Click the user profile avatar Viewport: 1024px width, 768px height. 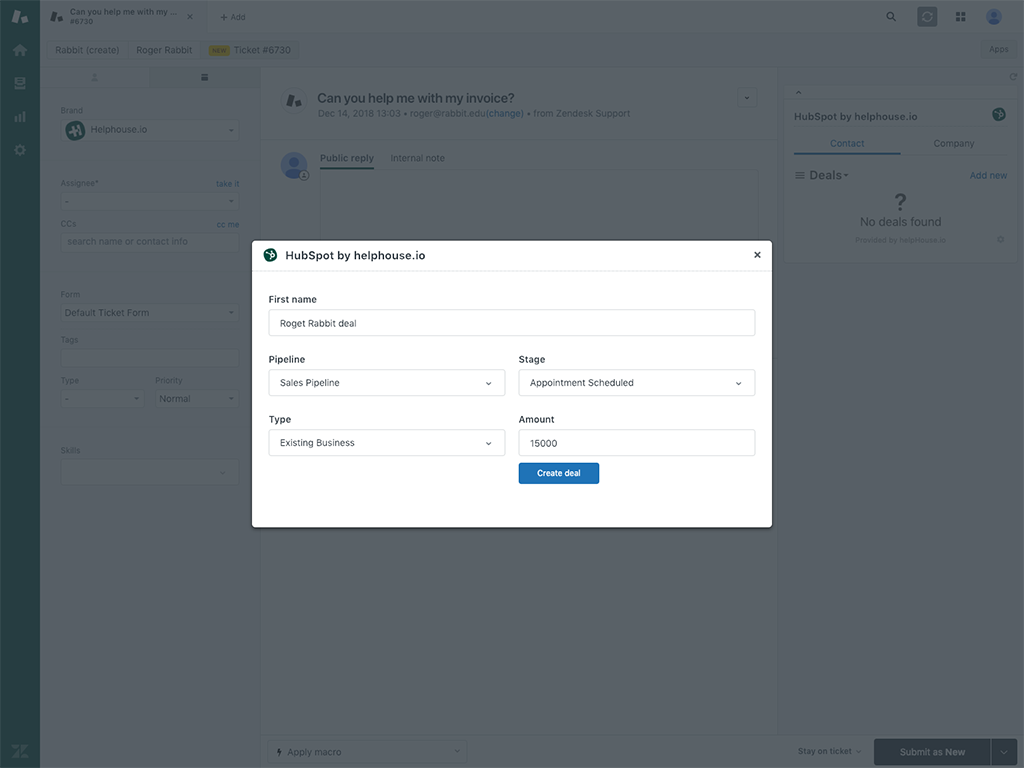click(x=993, y=17)
